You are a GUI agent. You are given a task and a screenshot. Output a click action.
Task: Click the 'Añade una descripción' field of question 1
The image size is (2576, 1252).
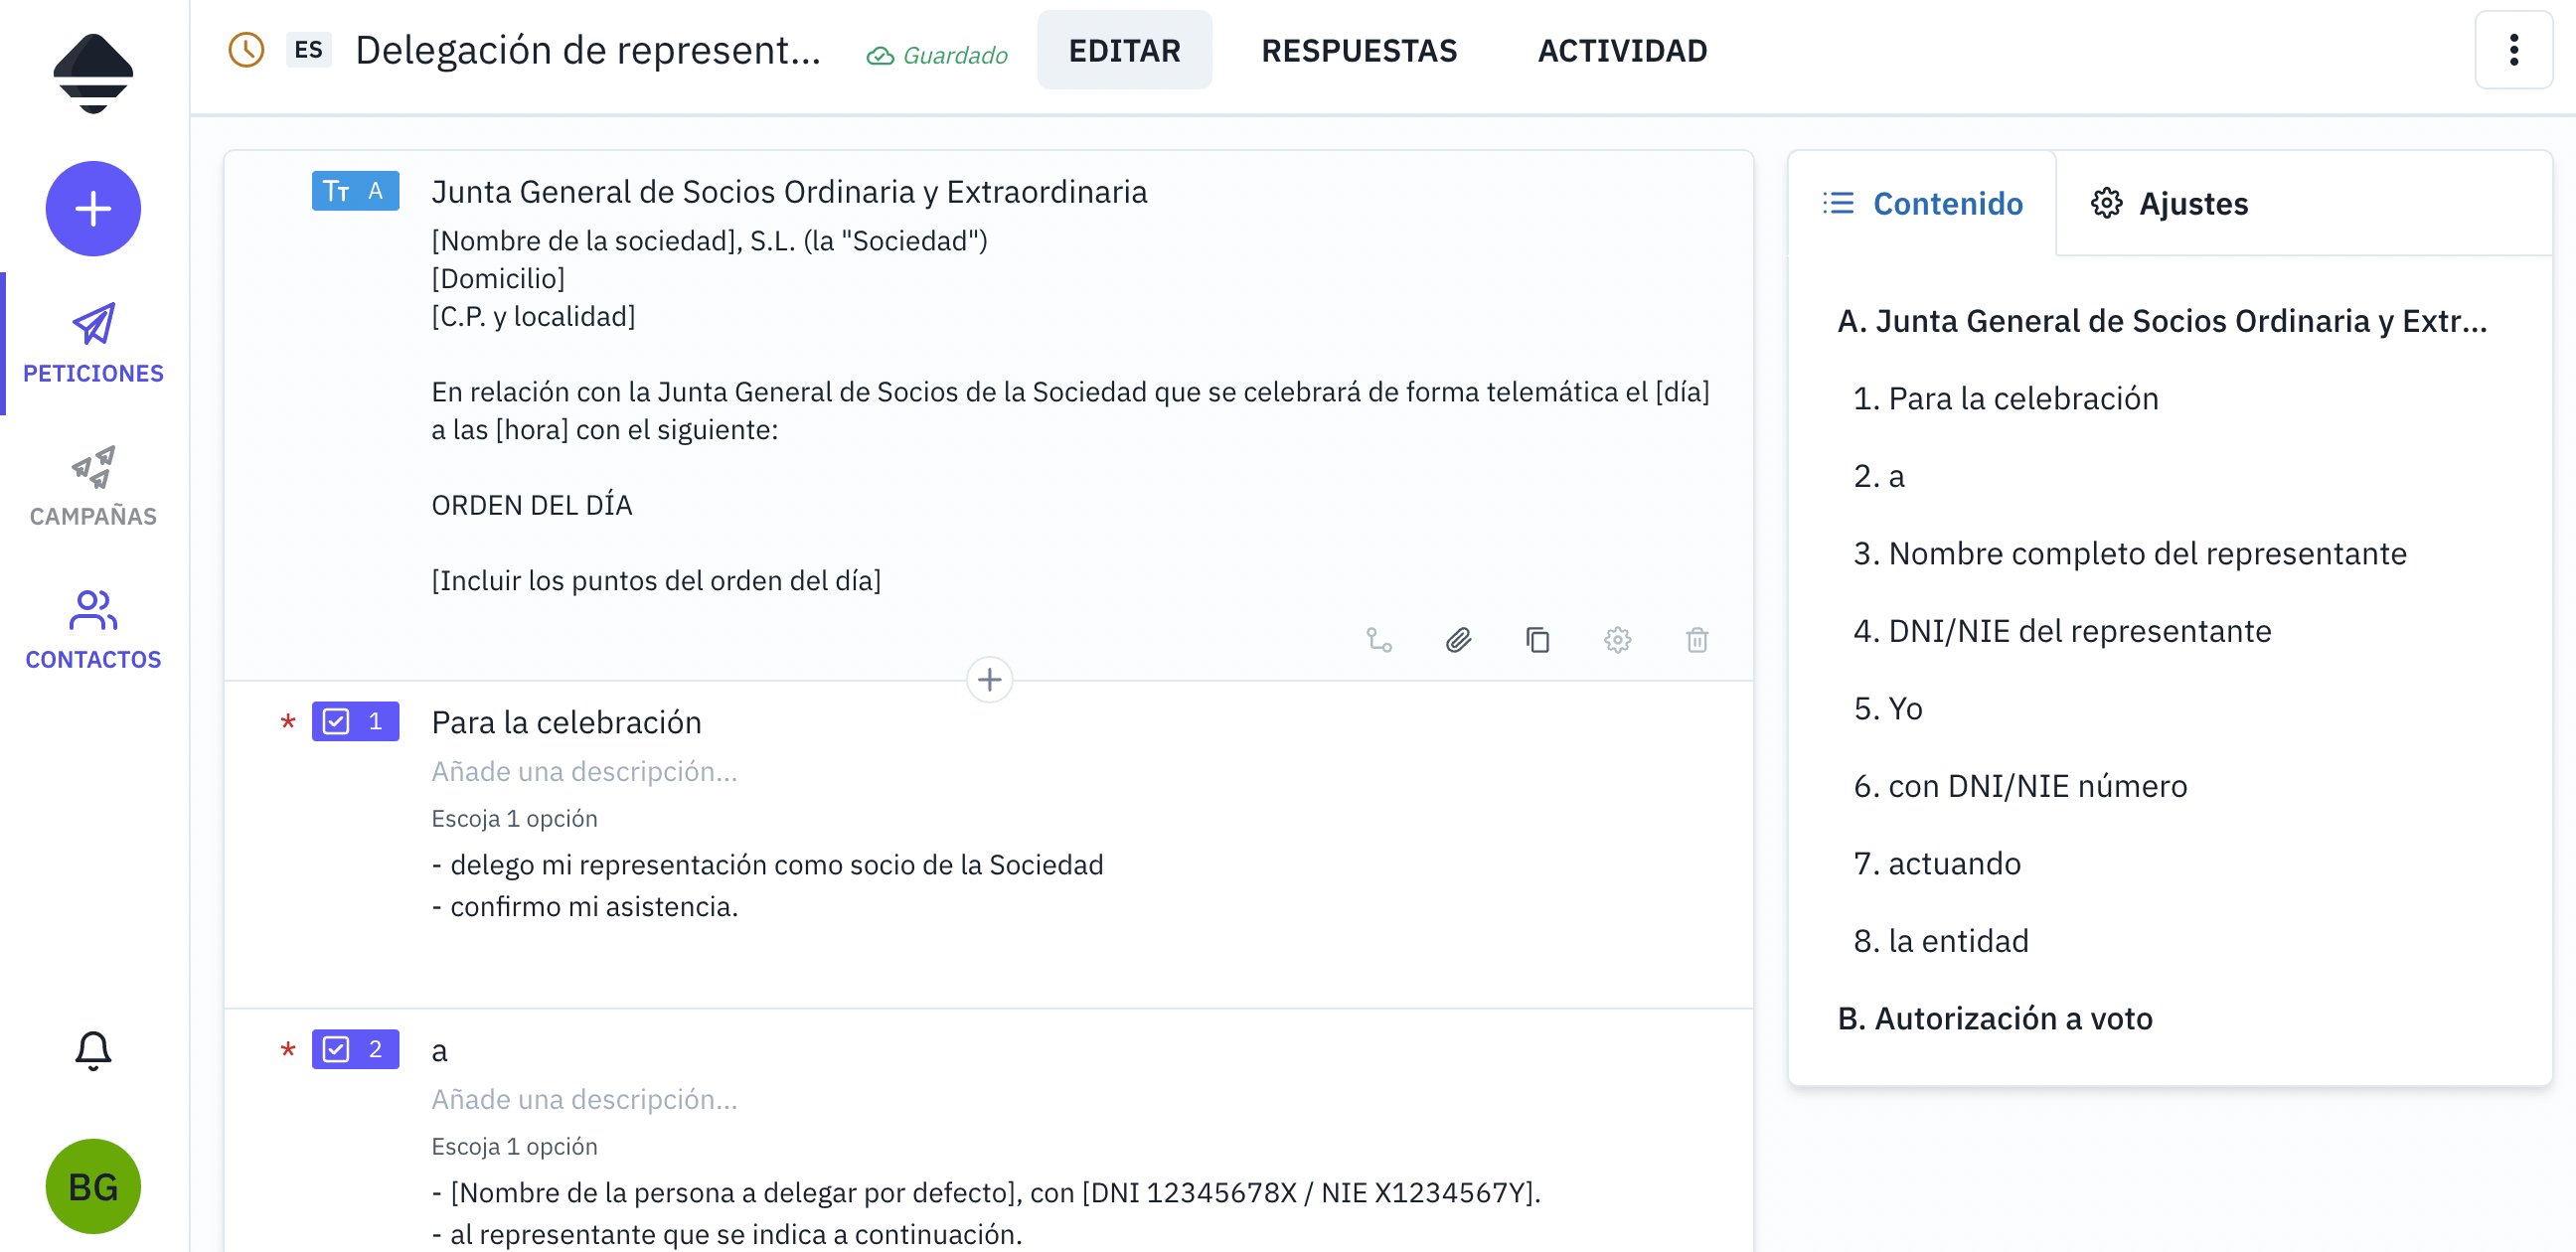584,771
